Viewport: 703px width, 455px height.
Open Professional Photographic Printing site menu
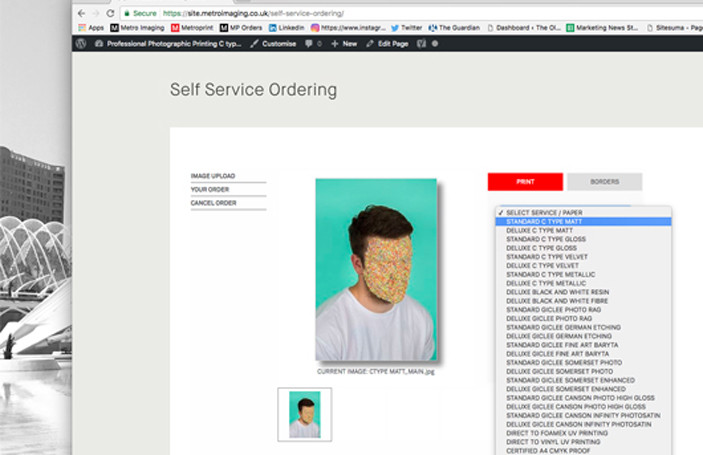pyautogui.click(x=168, y=43)
